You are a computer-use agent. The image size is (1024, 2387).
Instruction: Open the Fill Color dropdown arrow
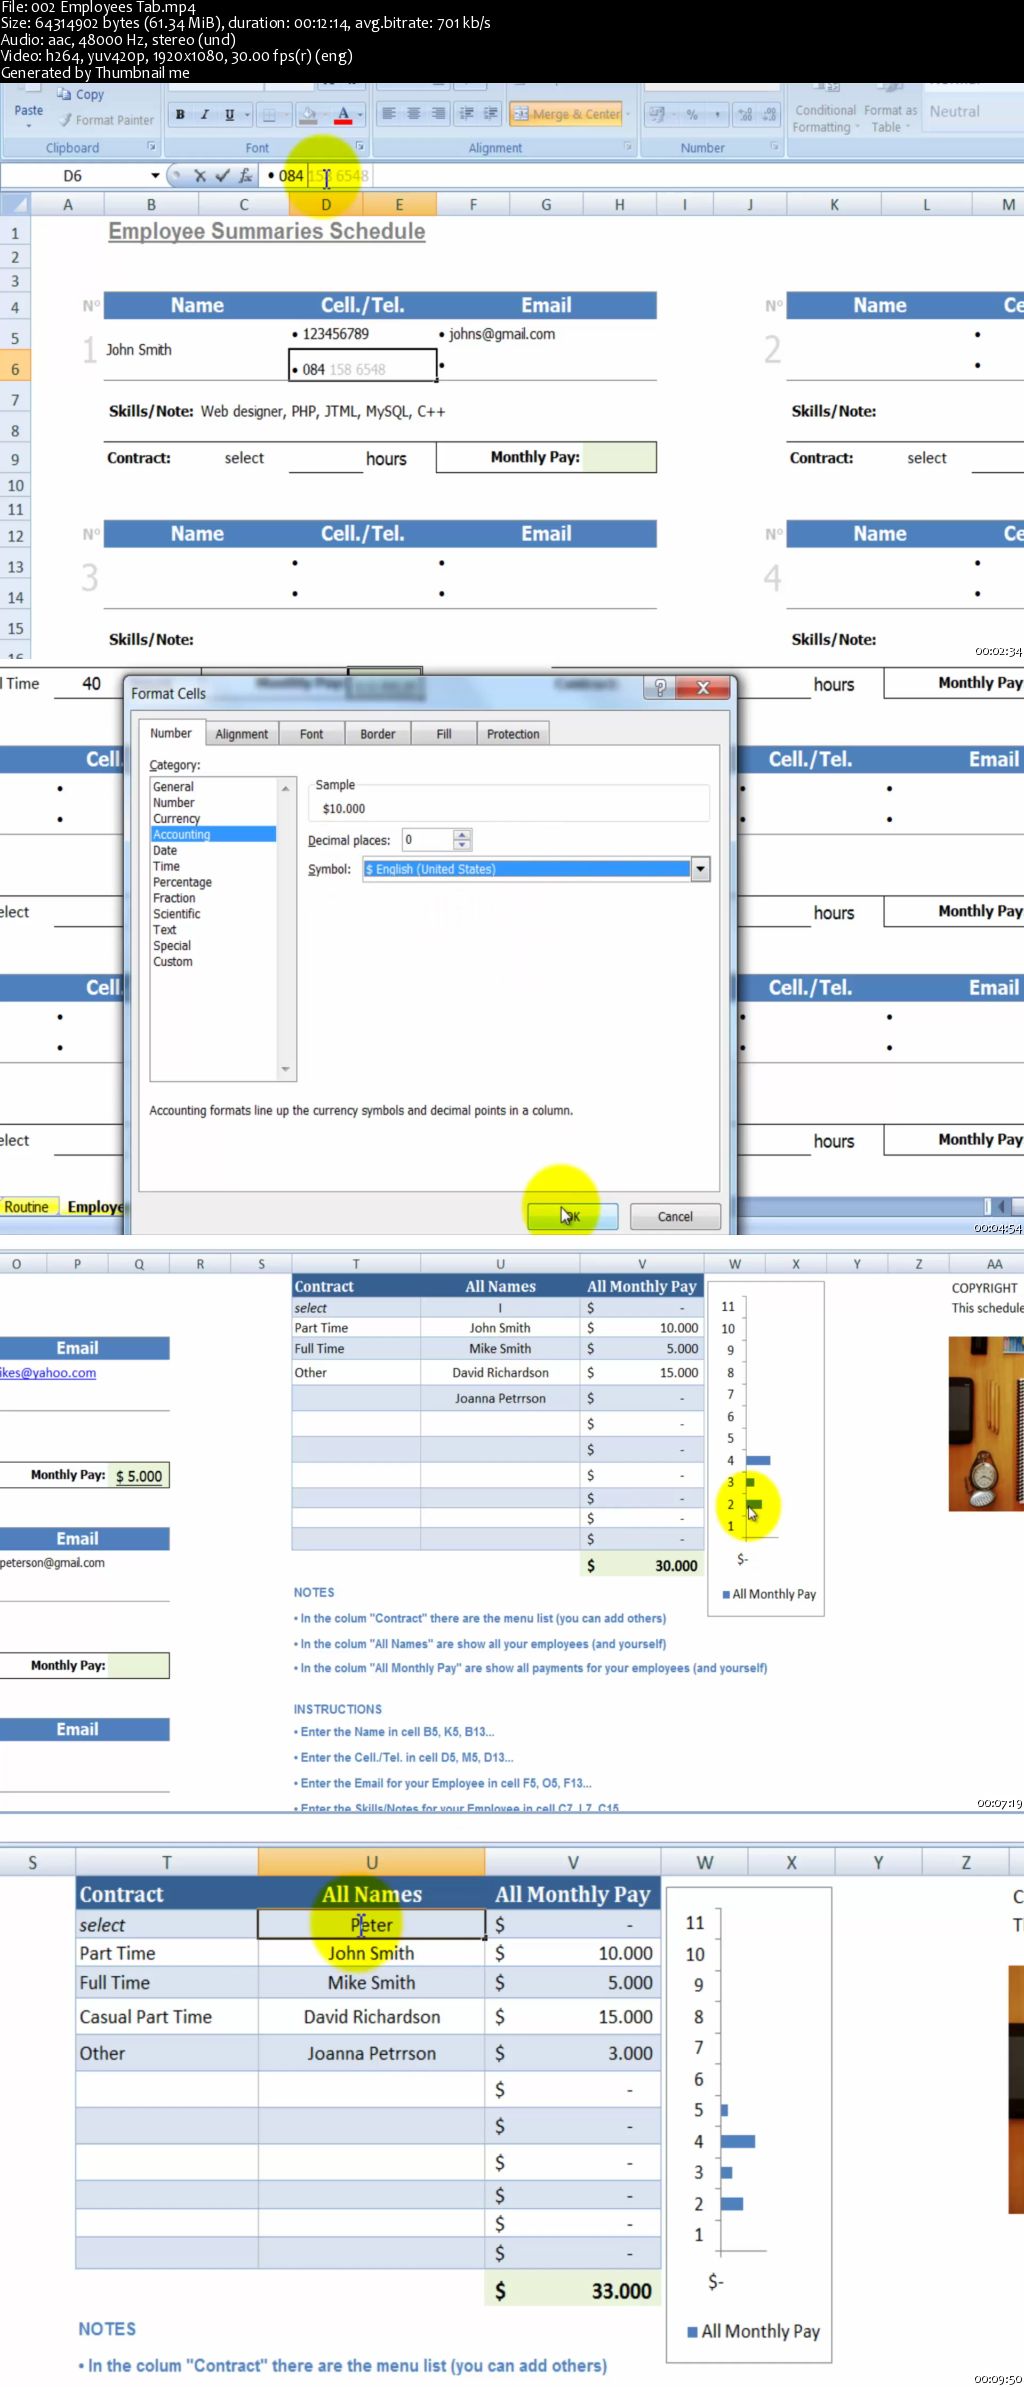click(x=325, y=114)
